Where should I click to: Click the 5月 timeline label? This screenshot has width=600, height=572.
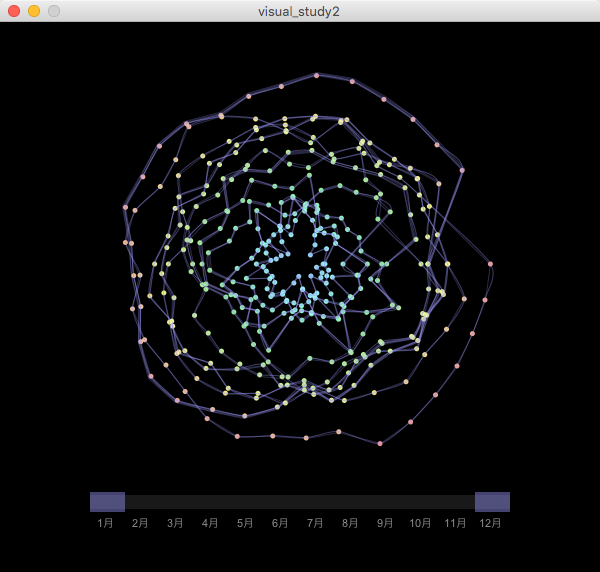[245, 523]
